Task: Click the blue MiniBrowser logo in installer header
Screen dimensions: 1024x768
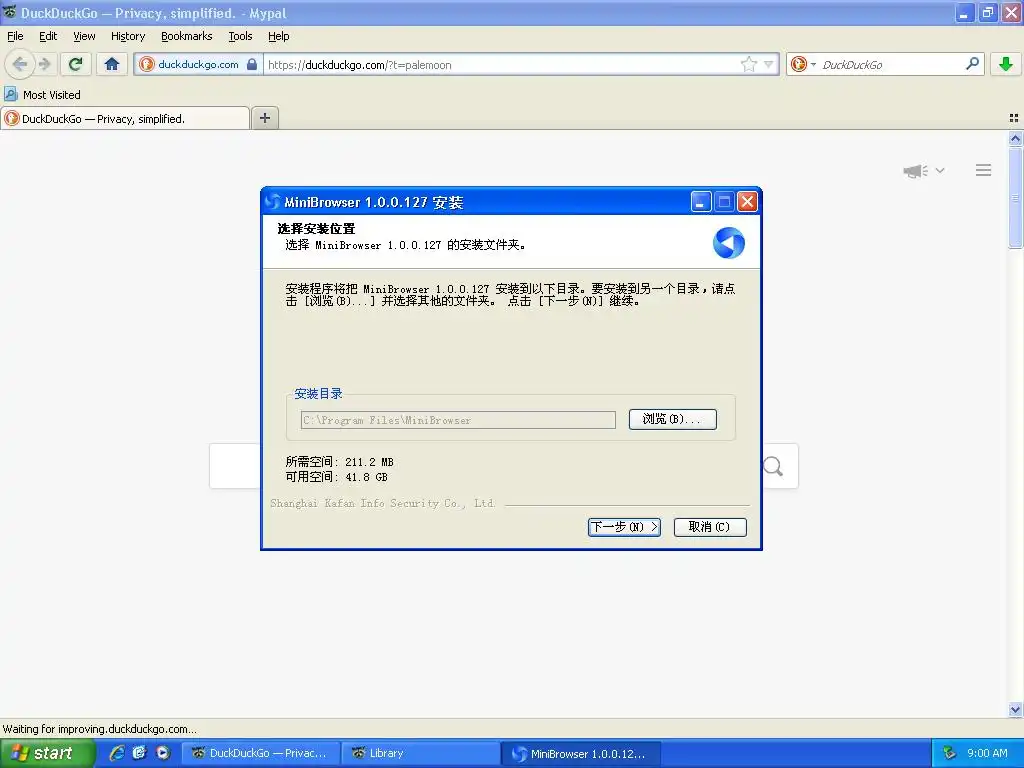Action: coord(729,243)
